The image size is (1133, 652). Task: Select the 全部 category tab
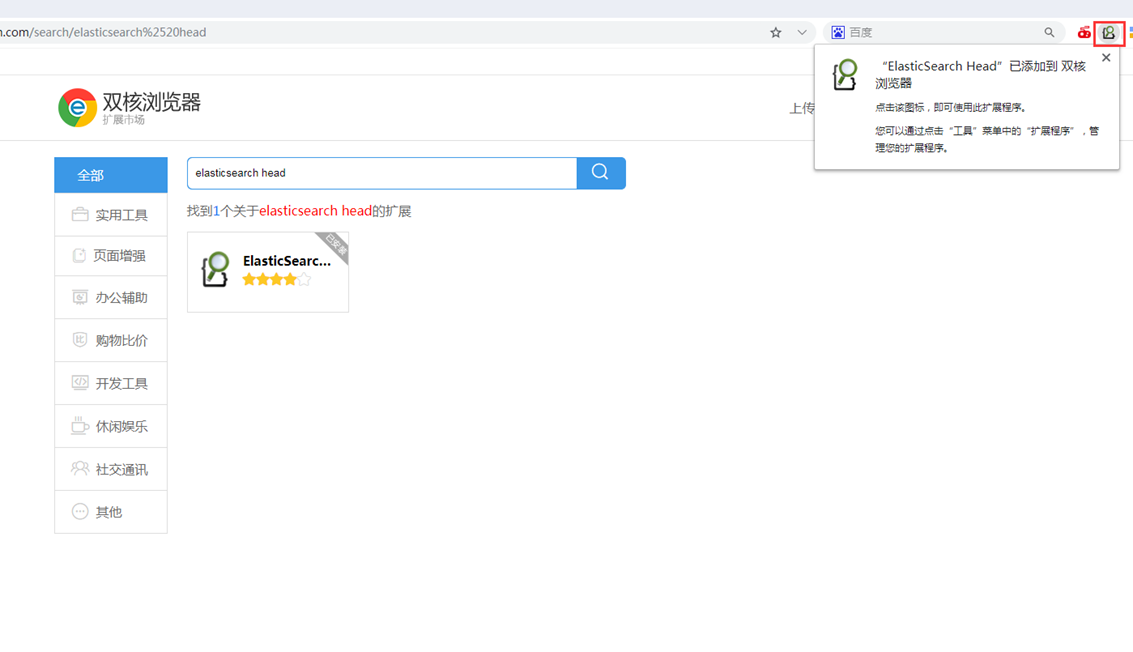coord(111,175)
